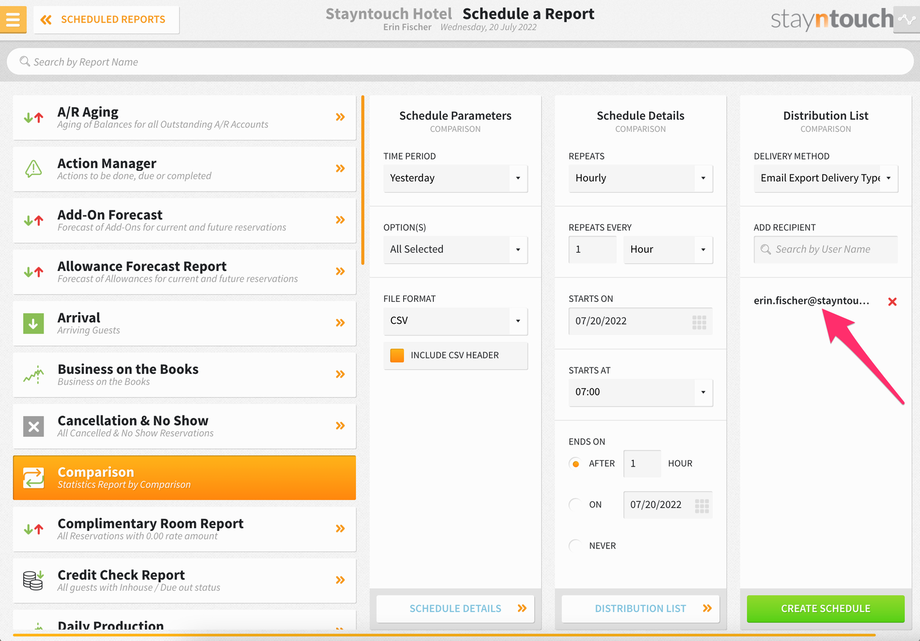Click the Comparison swap icon
This screenshot has width=920, height=641.
coord(33,478)
